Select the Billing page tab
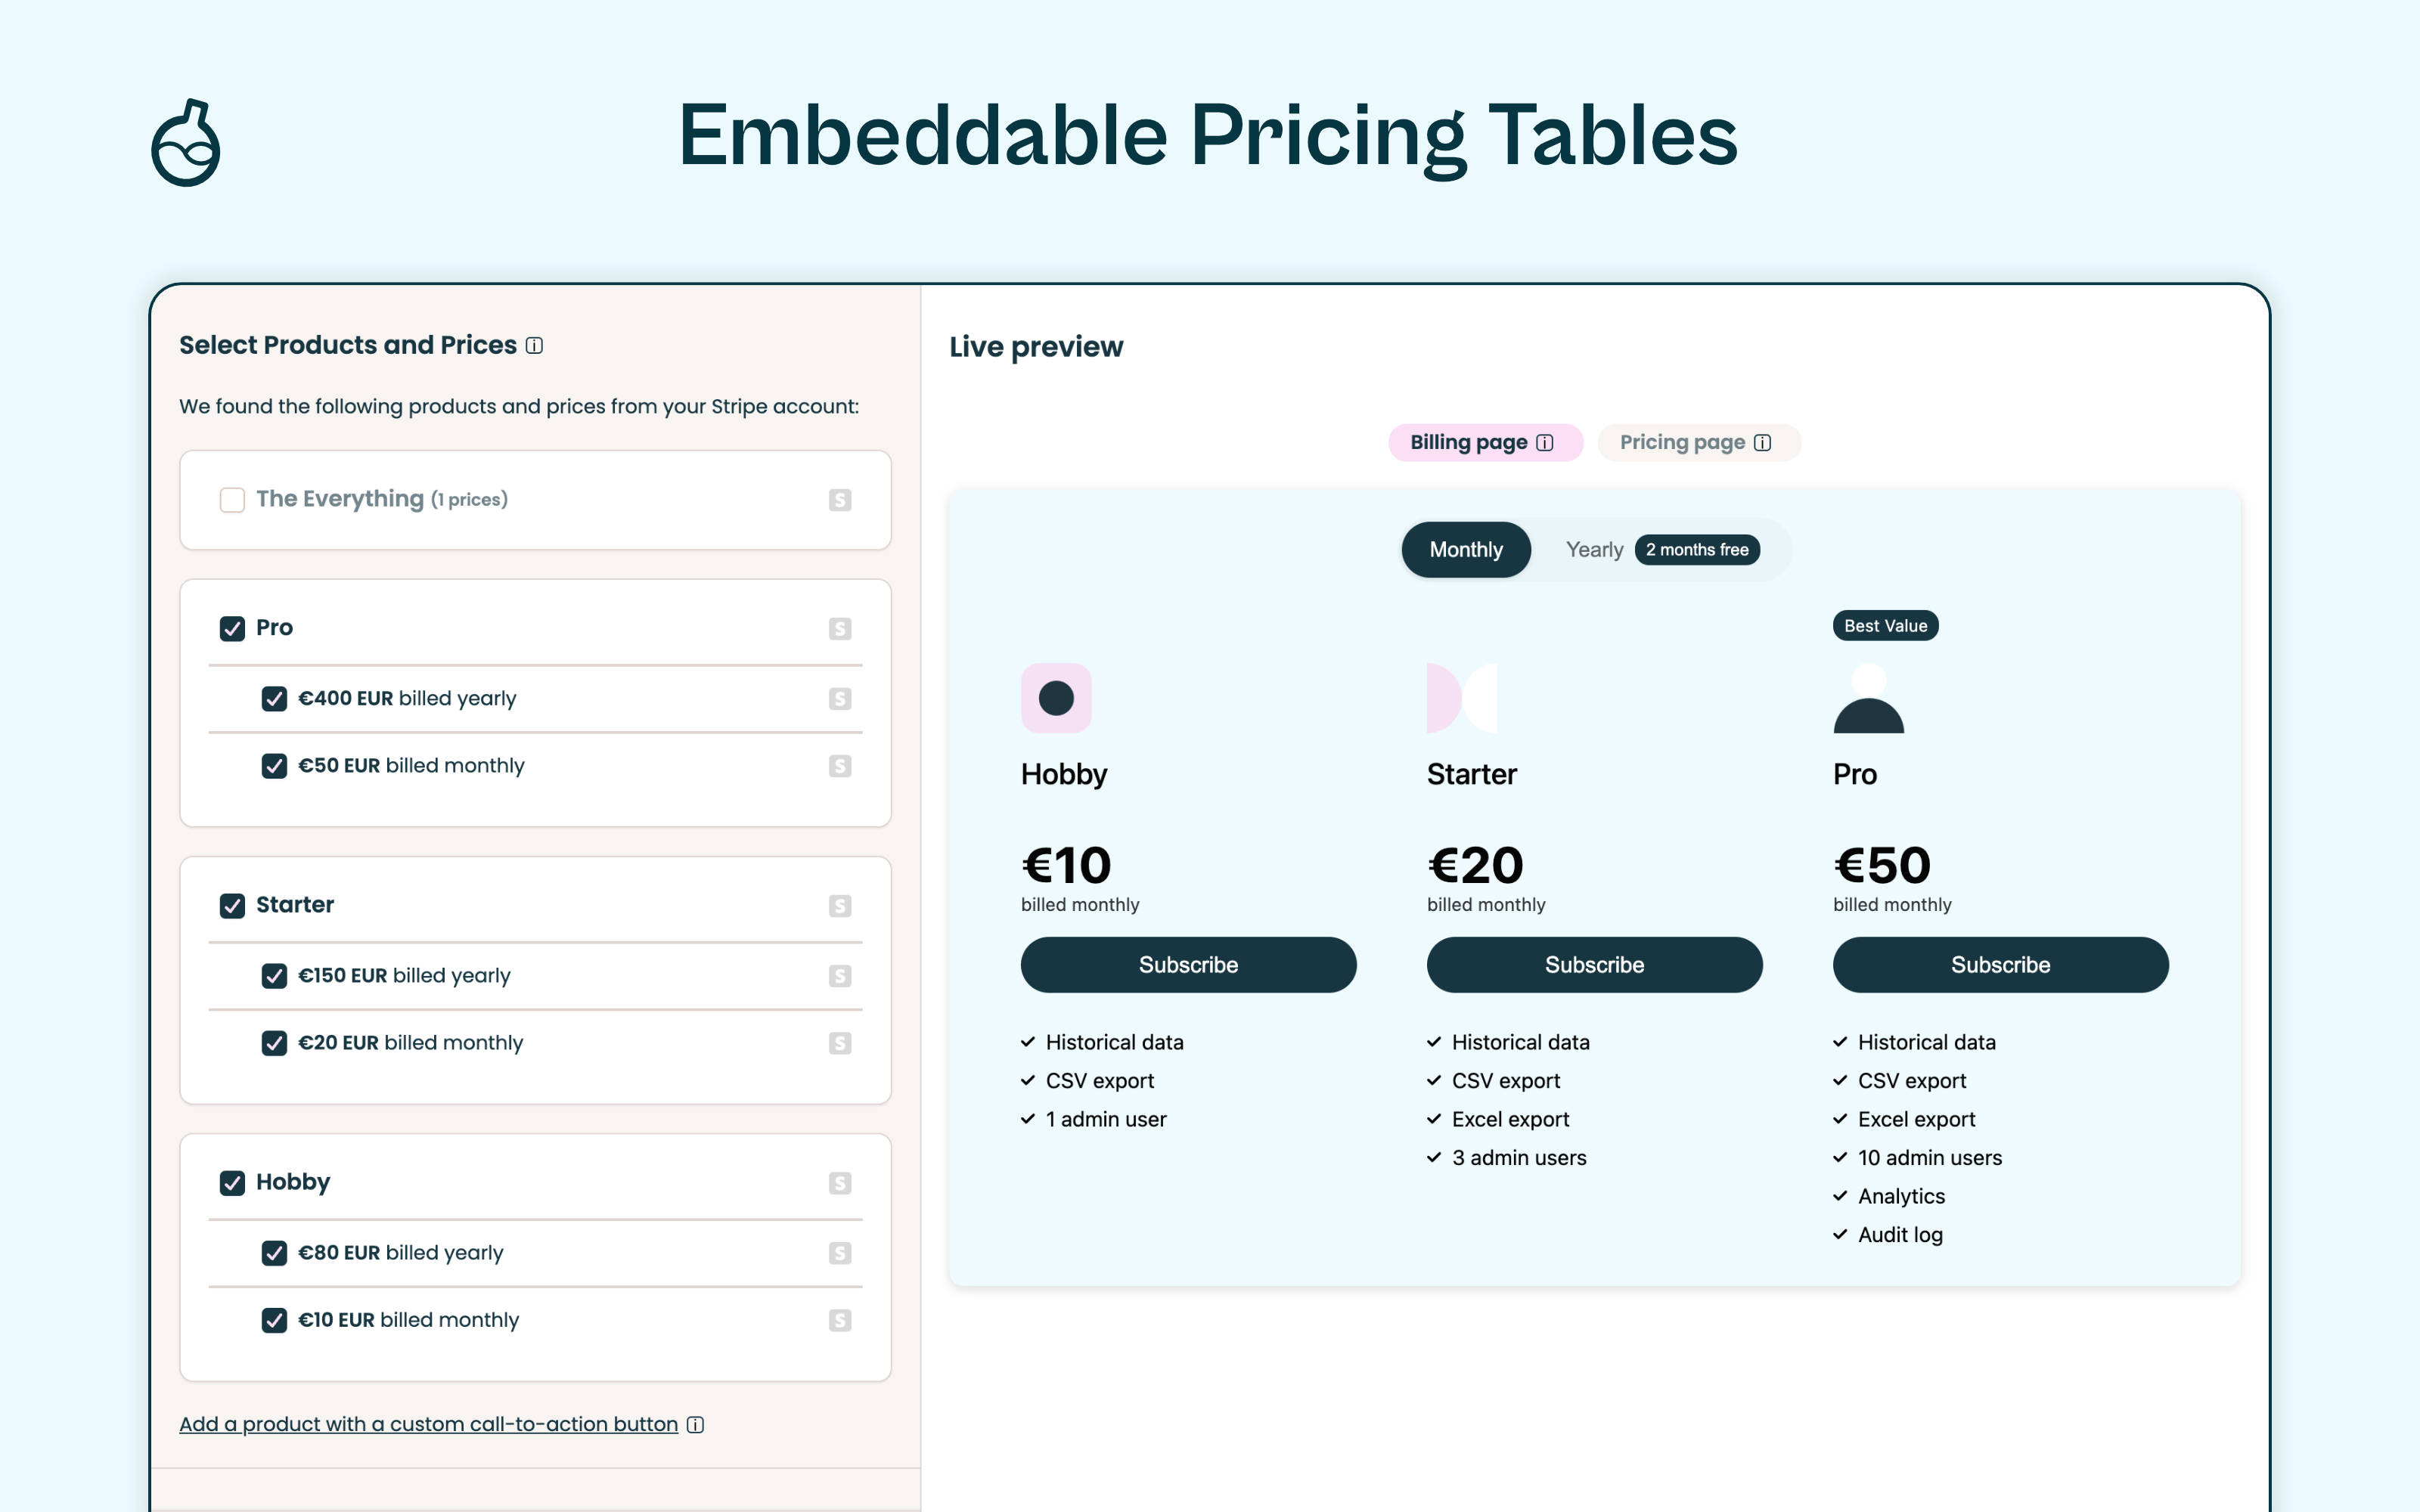The image size is (2420, 1512). point(1485,443)
